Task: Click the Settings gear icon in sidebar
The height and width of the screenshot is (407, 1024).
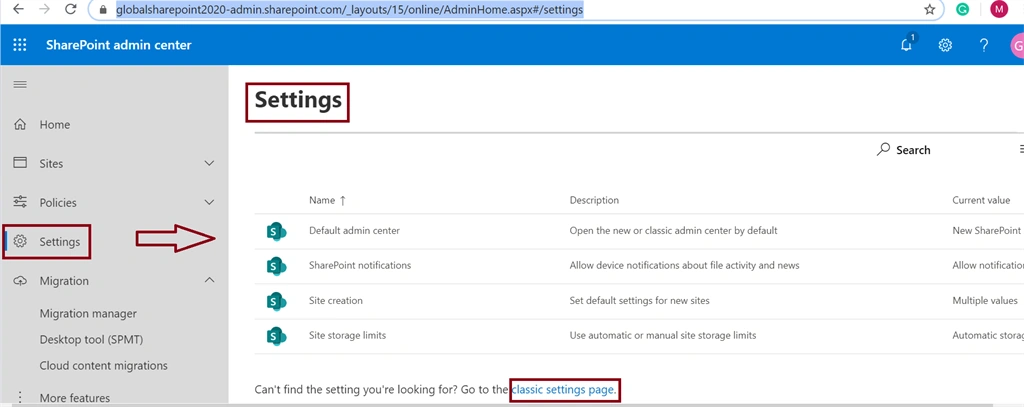Action: pos(20,241)
